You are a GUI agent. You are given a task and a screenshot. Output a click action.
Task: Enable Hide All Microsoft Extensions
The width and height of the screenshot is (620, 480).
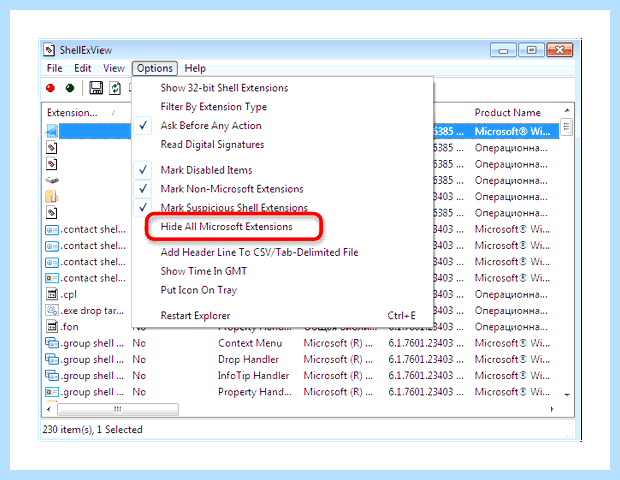click(x=227, y=226)
